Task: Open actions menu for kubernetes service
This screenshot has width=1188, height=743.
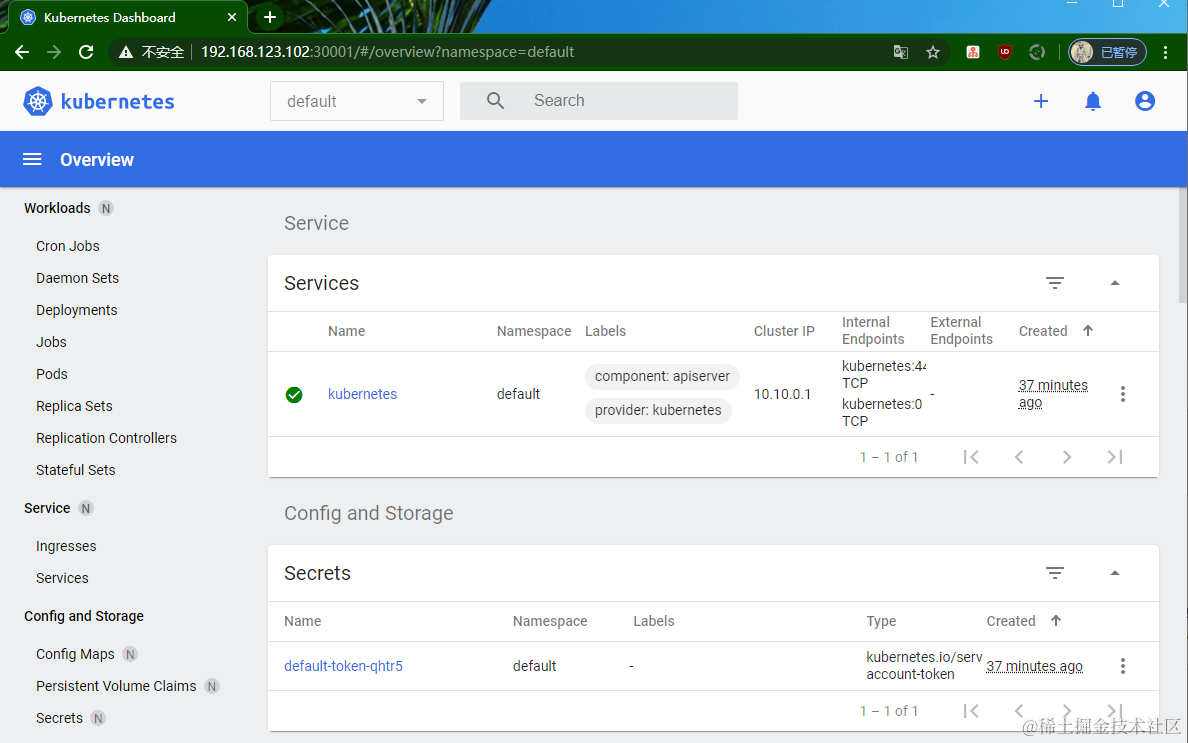Action: [1123, 394]
